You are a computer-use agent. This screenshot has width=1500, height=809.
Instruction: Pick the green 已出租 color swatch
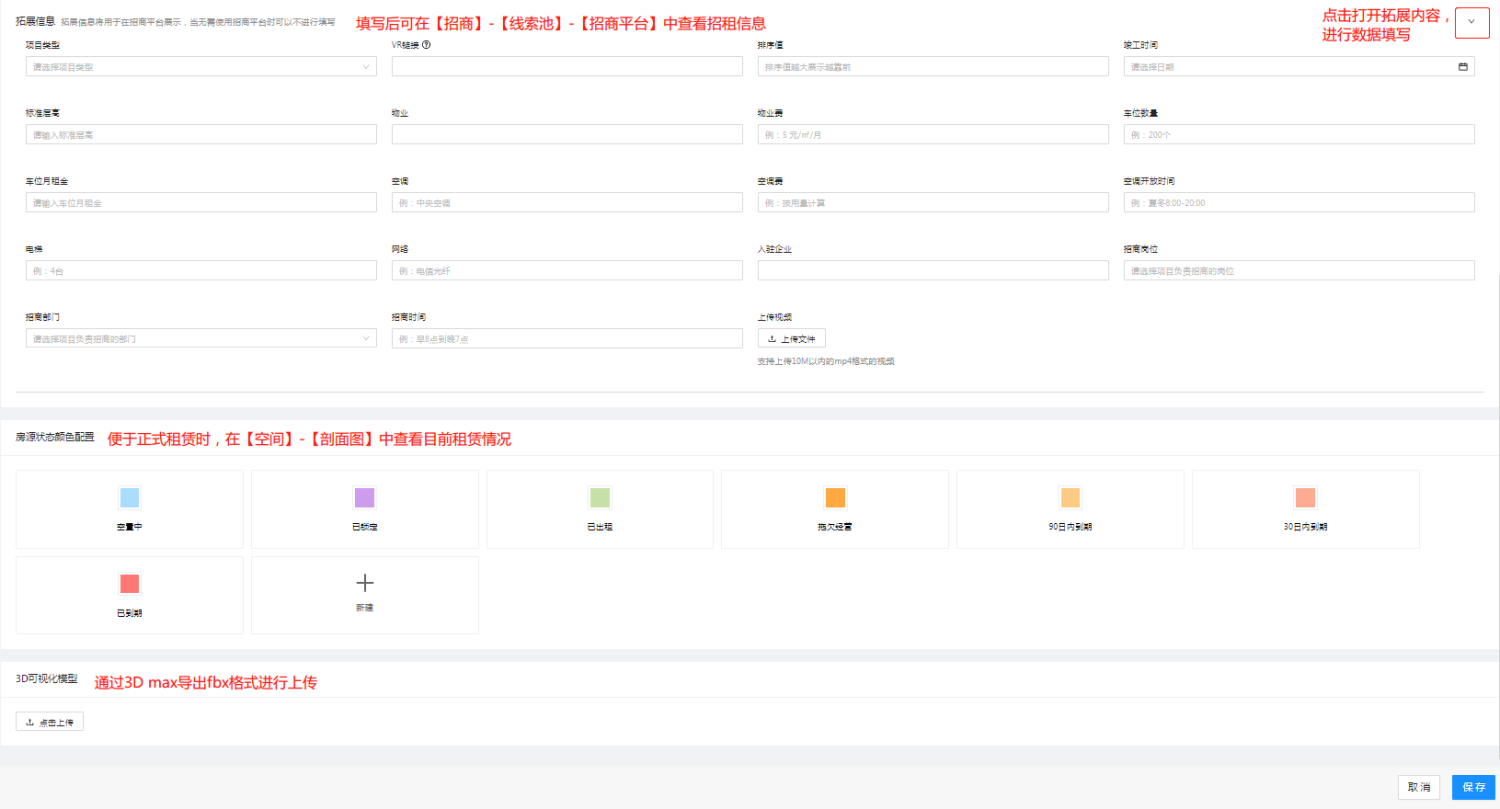click(600, 498)
